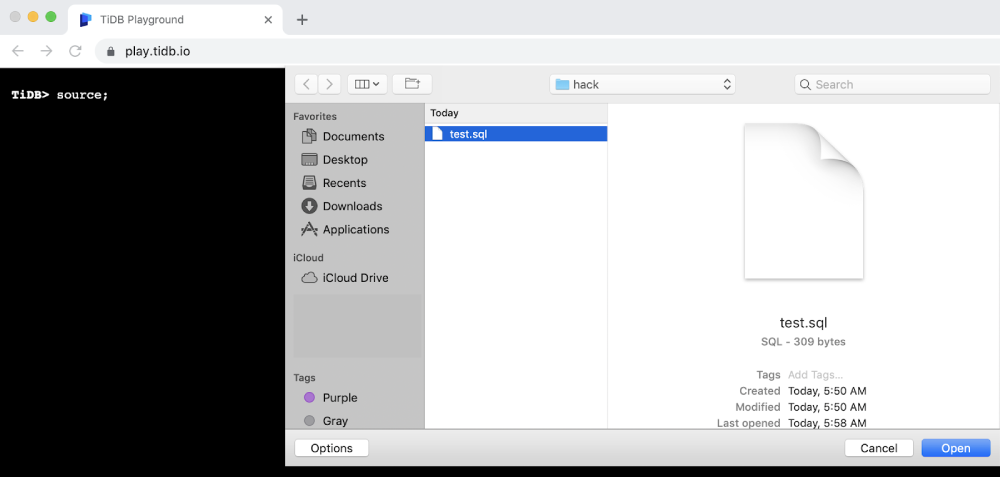Open a new browser tab
This screenshot has height=477, width=1000.
pyautogui.click(x=302, y=20)
